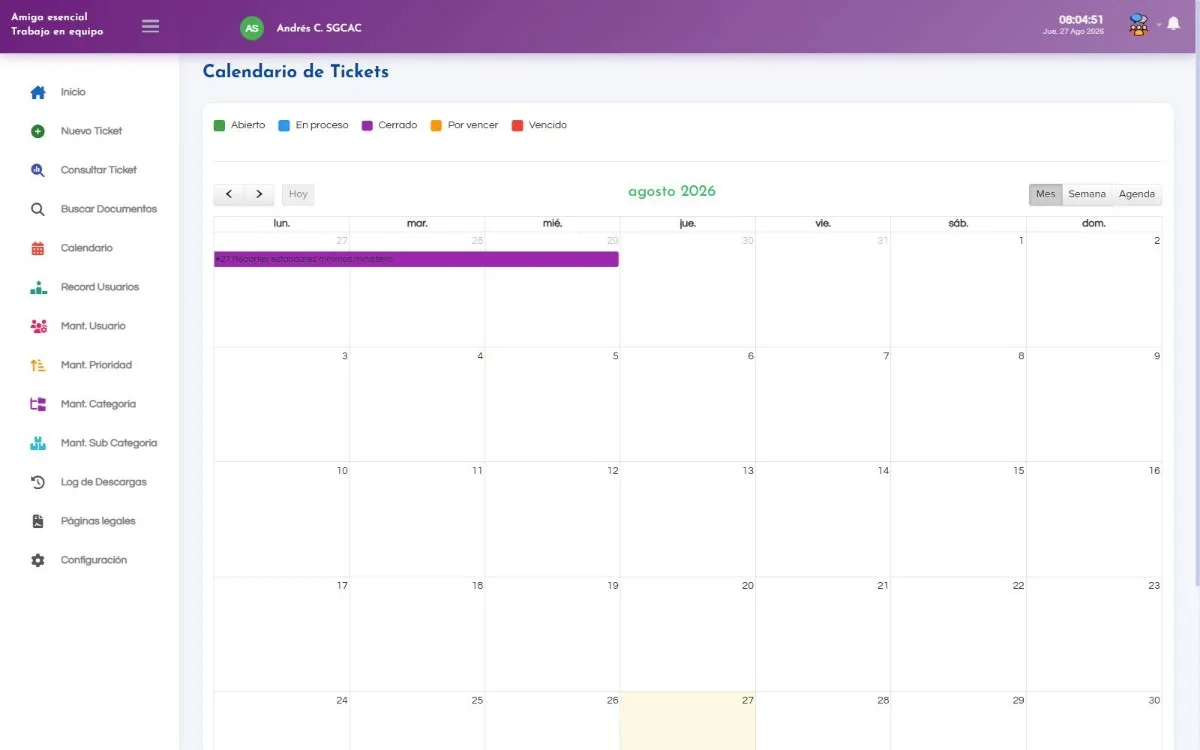The height and width of the screenshot is (750, 1200).
Task: Open Páginas legales menu item
Action: pyautogui.click(x=98, y=521)
